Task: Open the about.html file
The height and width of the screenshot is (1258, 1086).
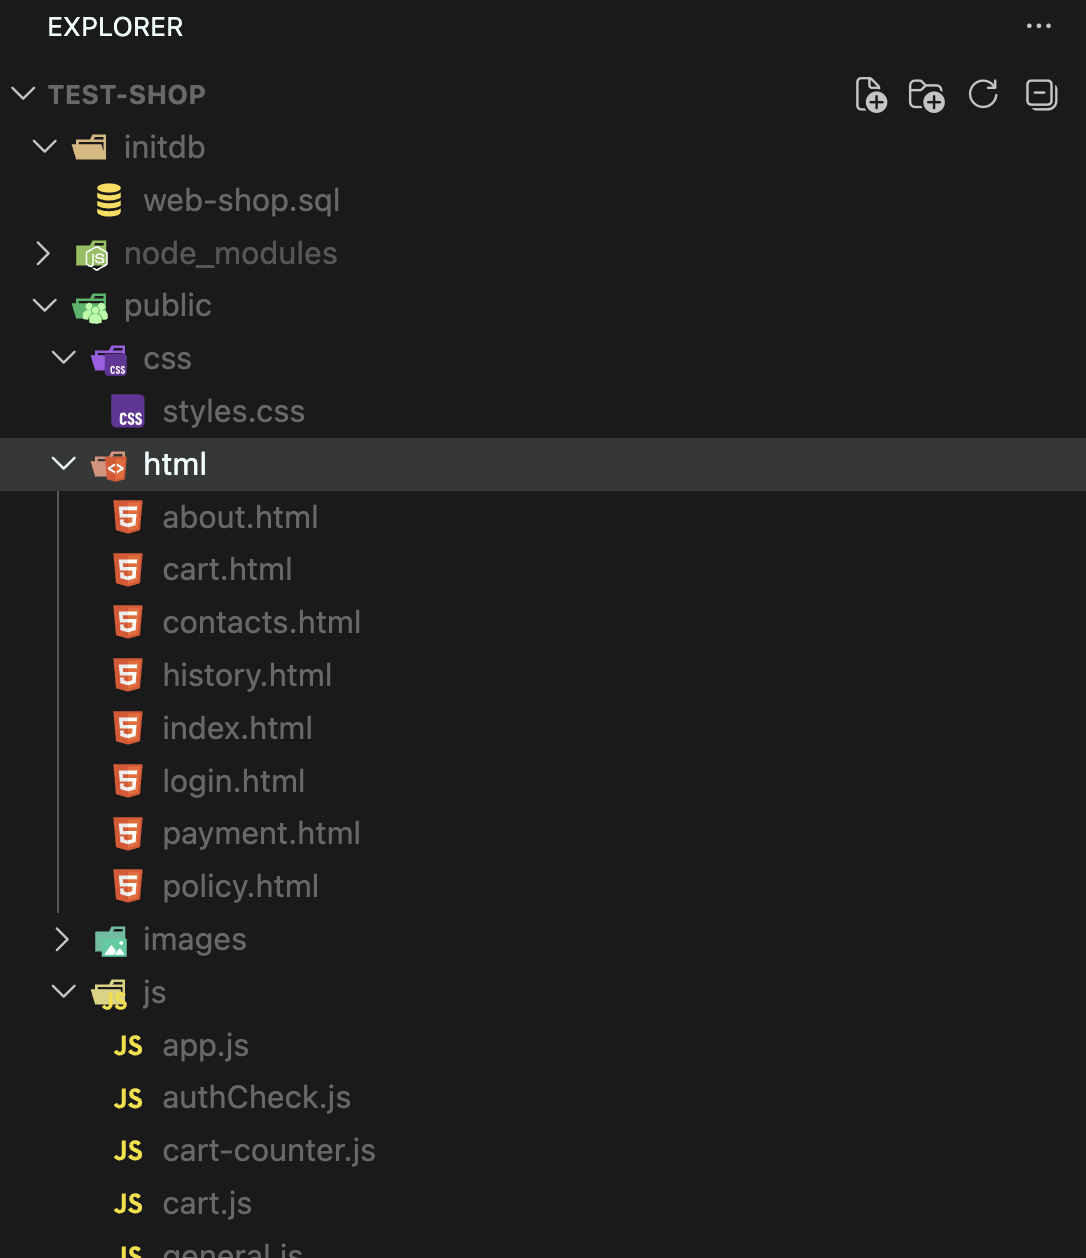Action: pyautogui.click(x=240, y=517)
